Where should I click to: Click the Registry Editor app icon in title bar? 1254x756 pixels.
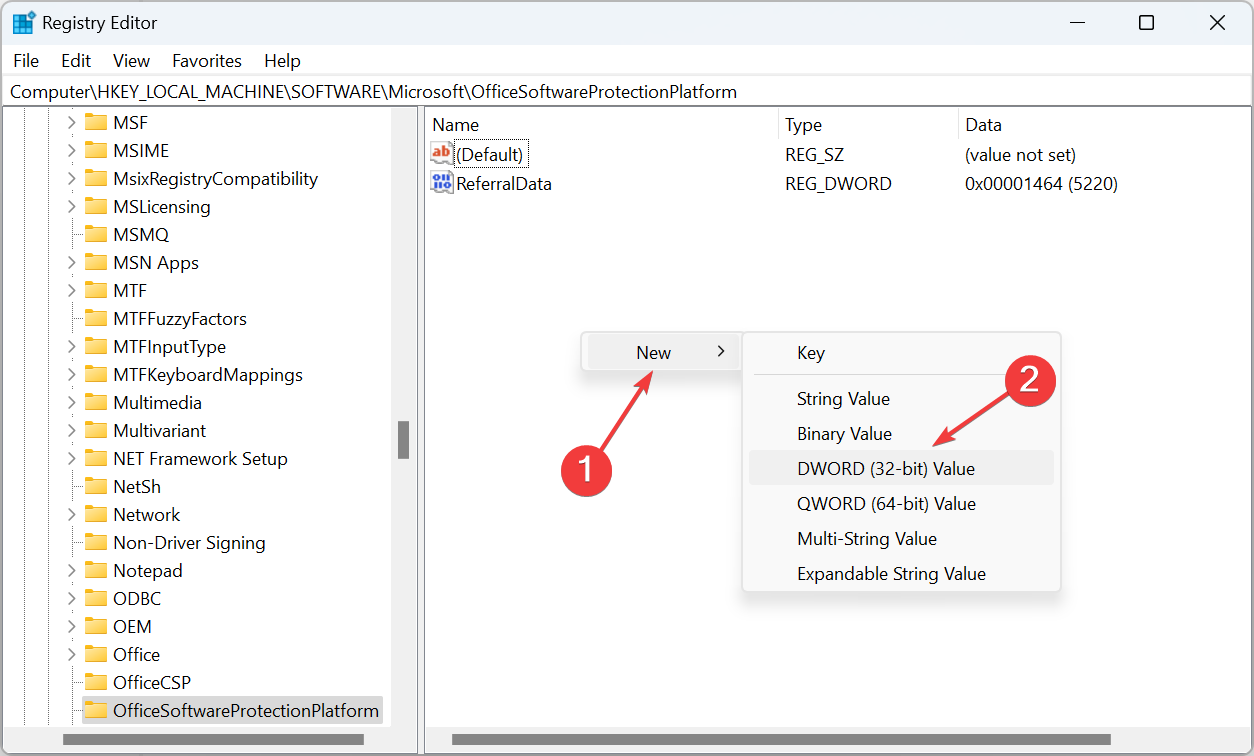tap(24, 23)
